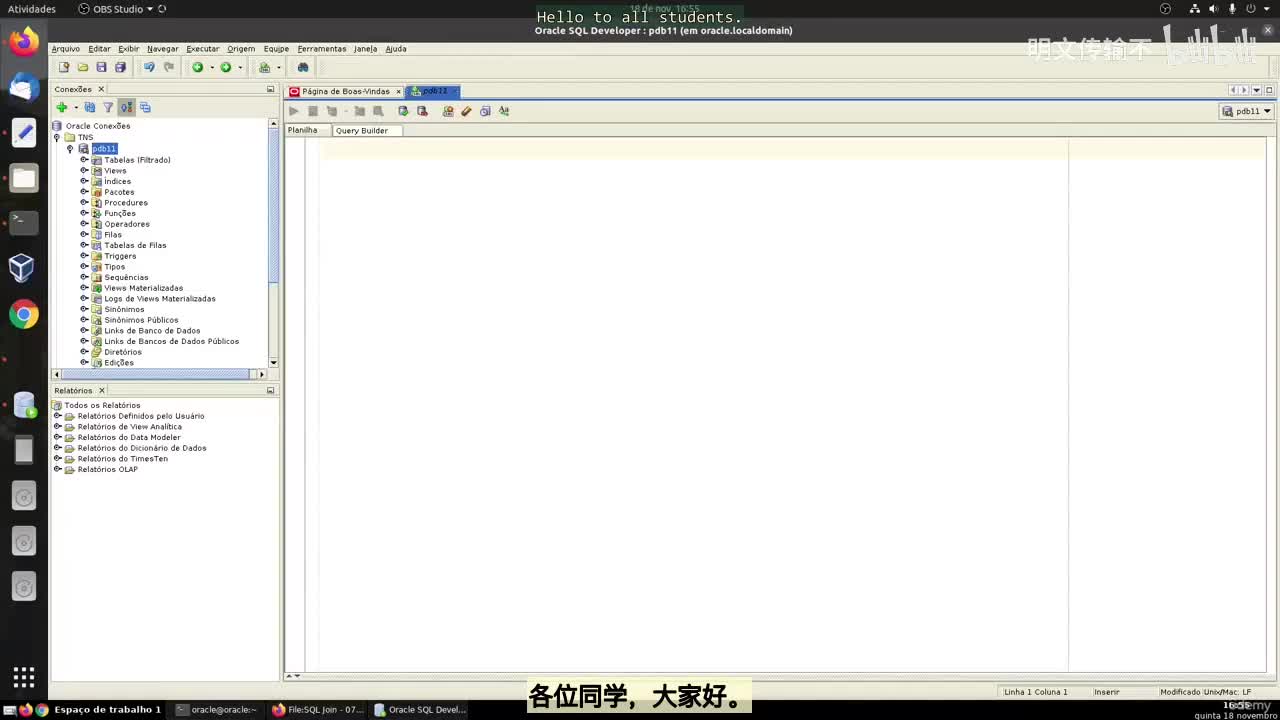Image resolution: width=1280 pixels, height=720 pixels.
Task: Open the new connection plus dropdown arrow
Action: tap(75, 108)
